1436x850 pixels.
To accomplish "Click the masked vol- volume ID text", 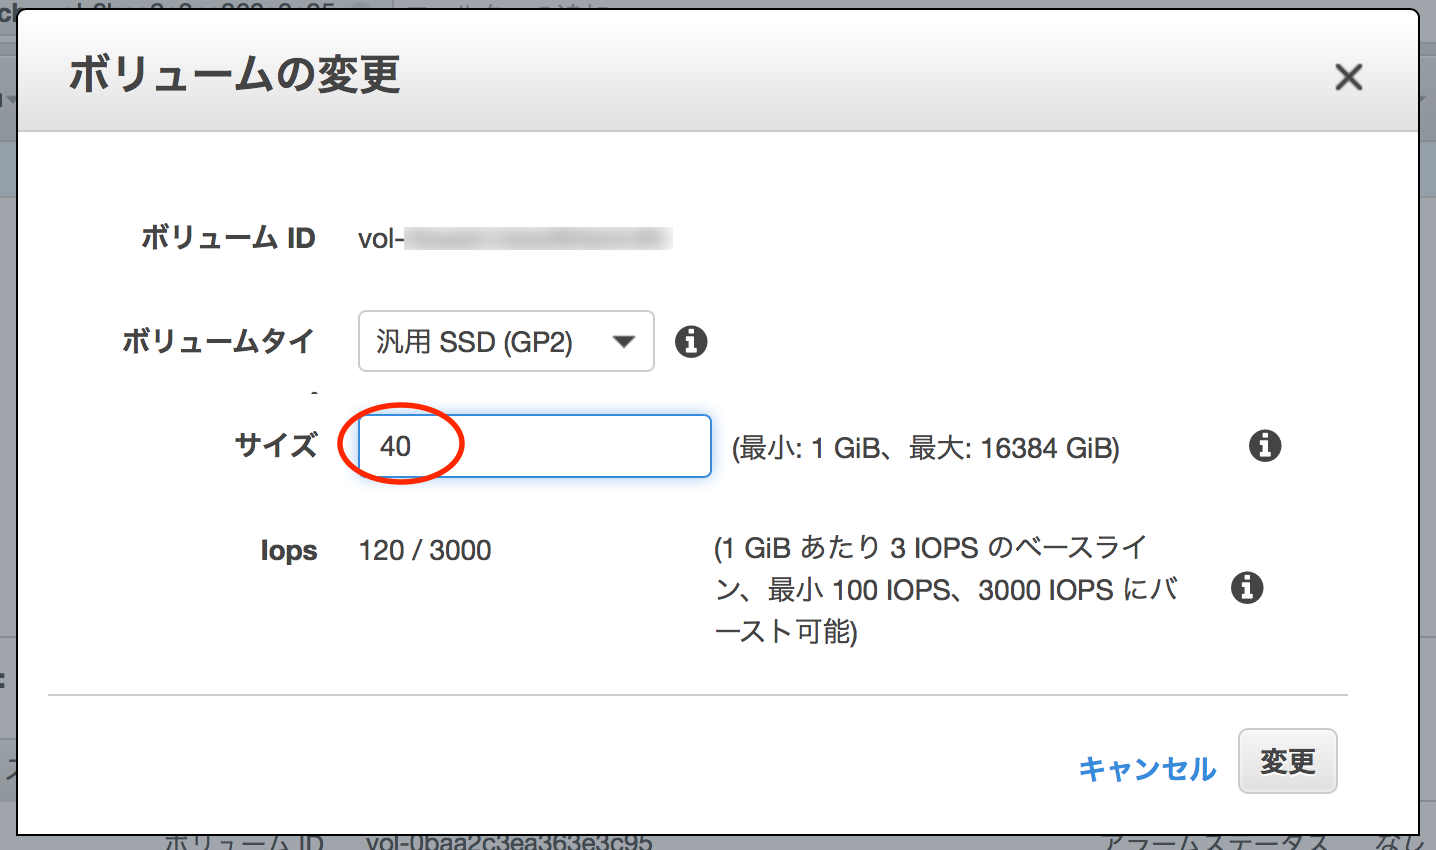I will (515, 238).
